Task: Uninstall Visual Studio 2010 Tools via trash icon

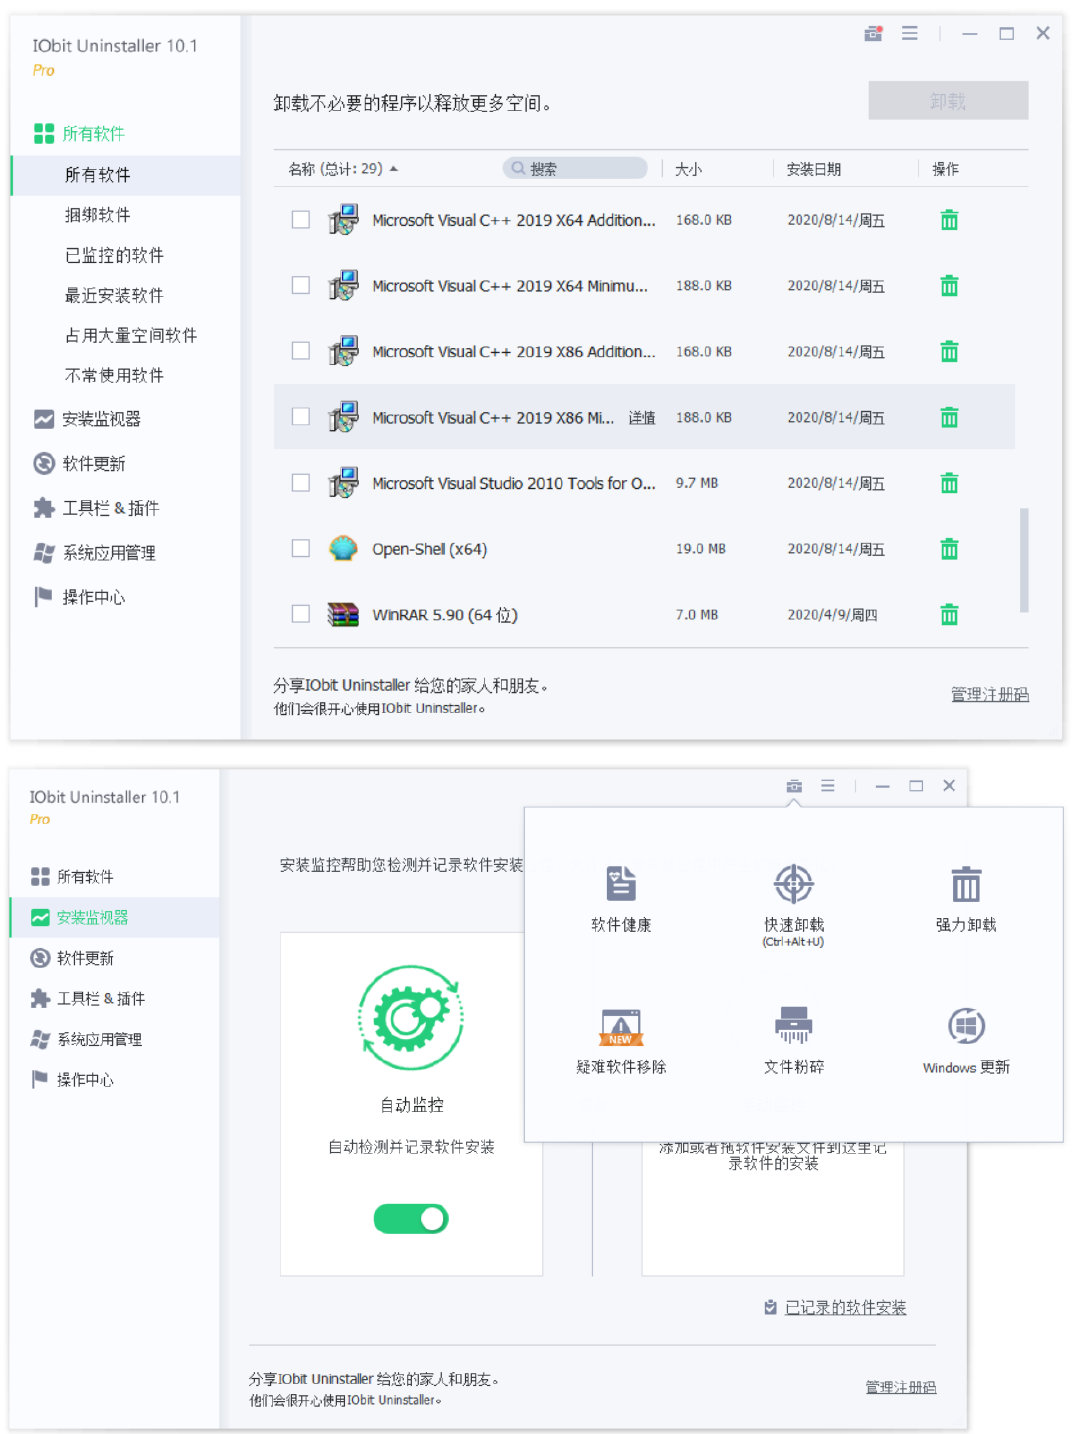Action: [x=949, y=483]
